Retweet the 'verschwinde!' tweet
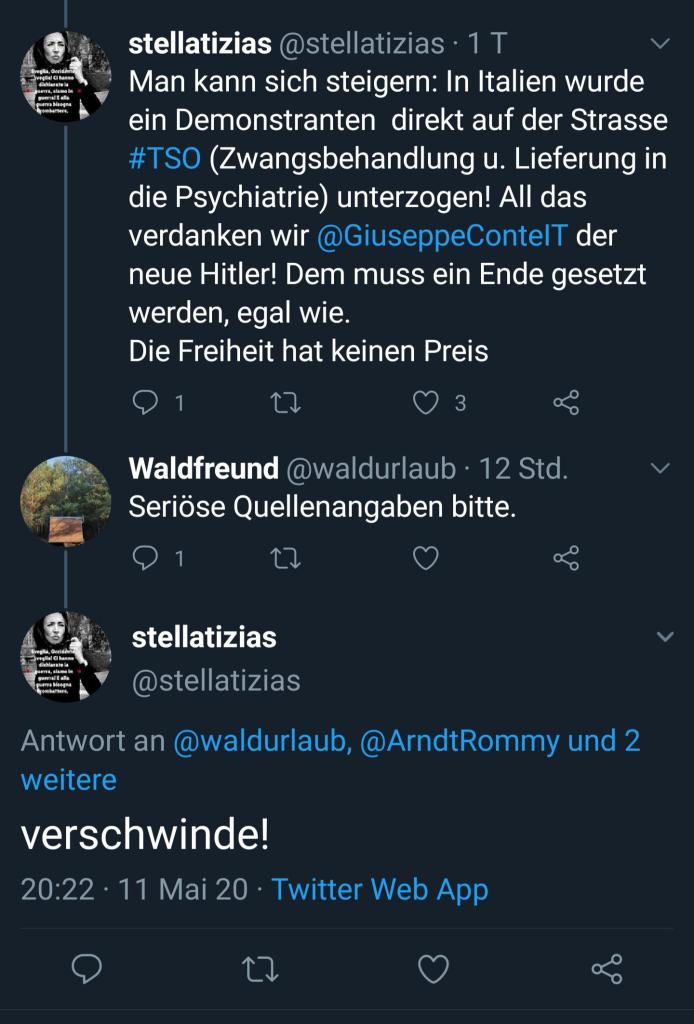694x1024 pixels. tap(260, 968)
